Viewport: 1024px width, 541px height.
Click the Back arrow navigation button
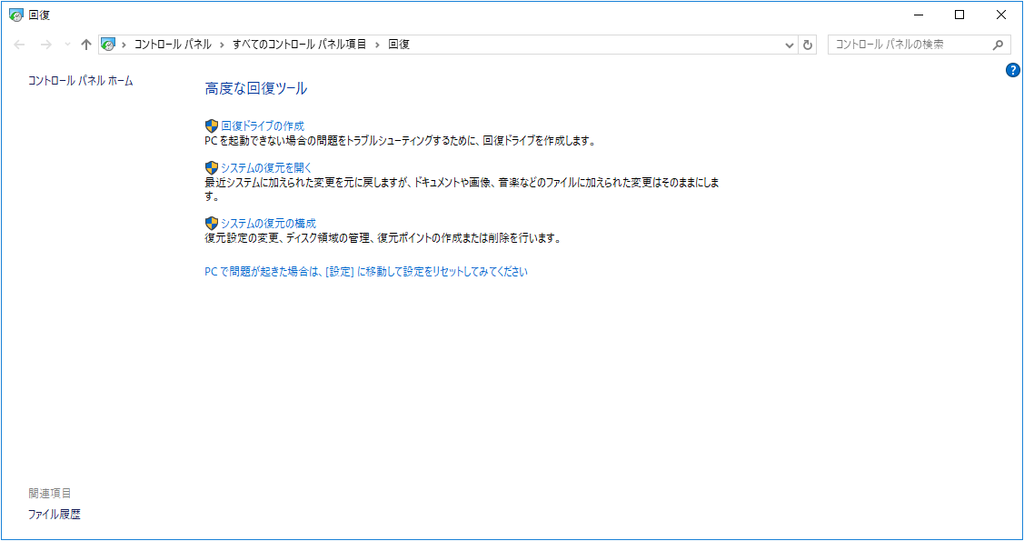pyautogui.click(x=20, y=44)
